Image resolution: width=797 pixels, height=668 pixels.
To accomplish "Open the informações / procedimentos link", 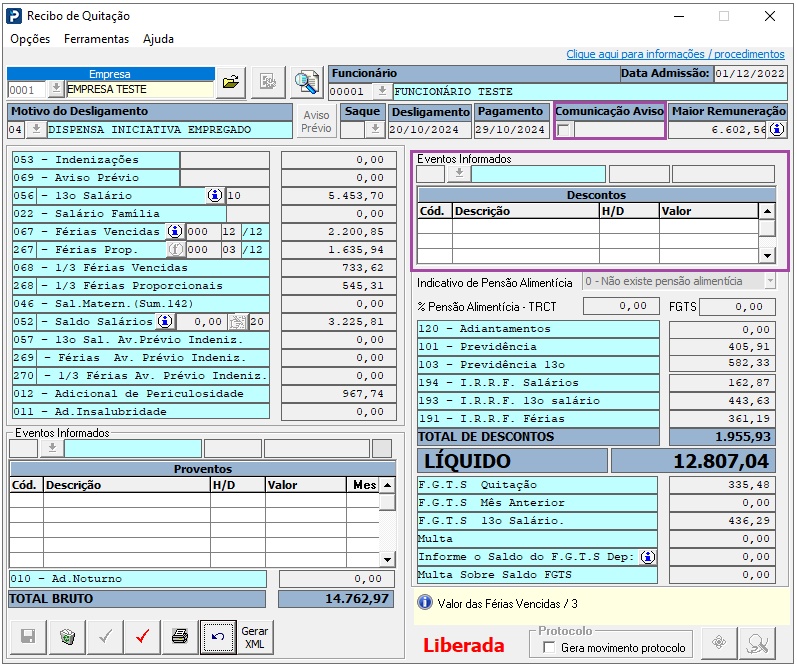I will [675, 54].
